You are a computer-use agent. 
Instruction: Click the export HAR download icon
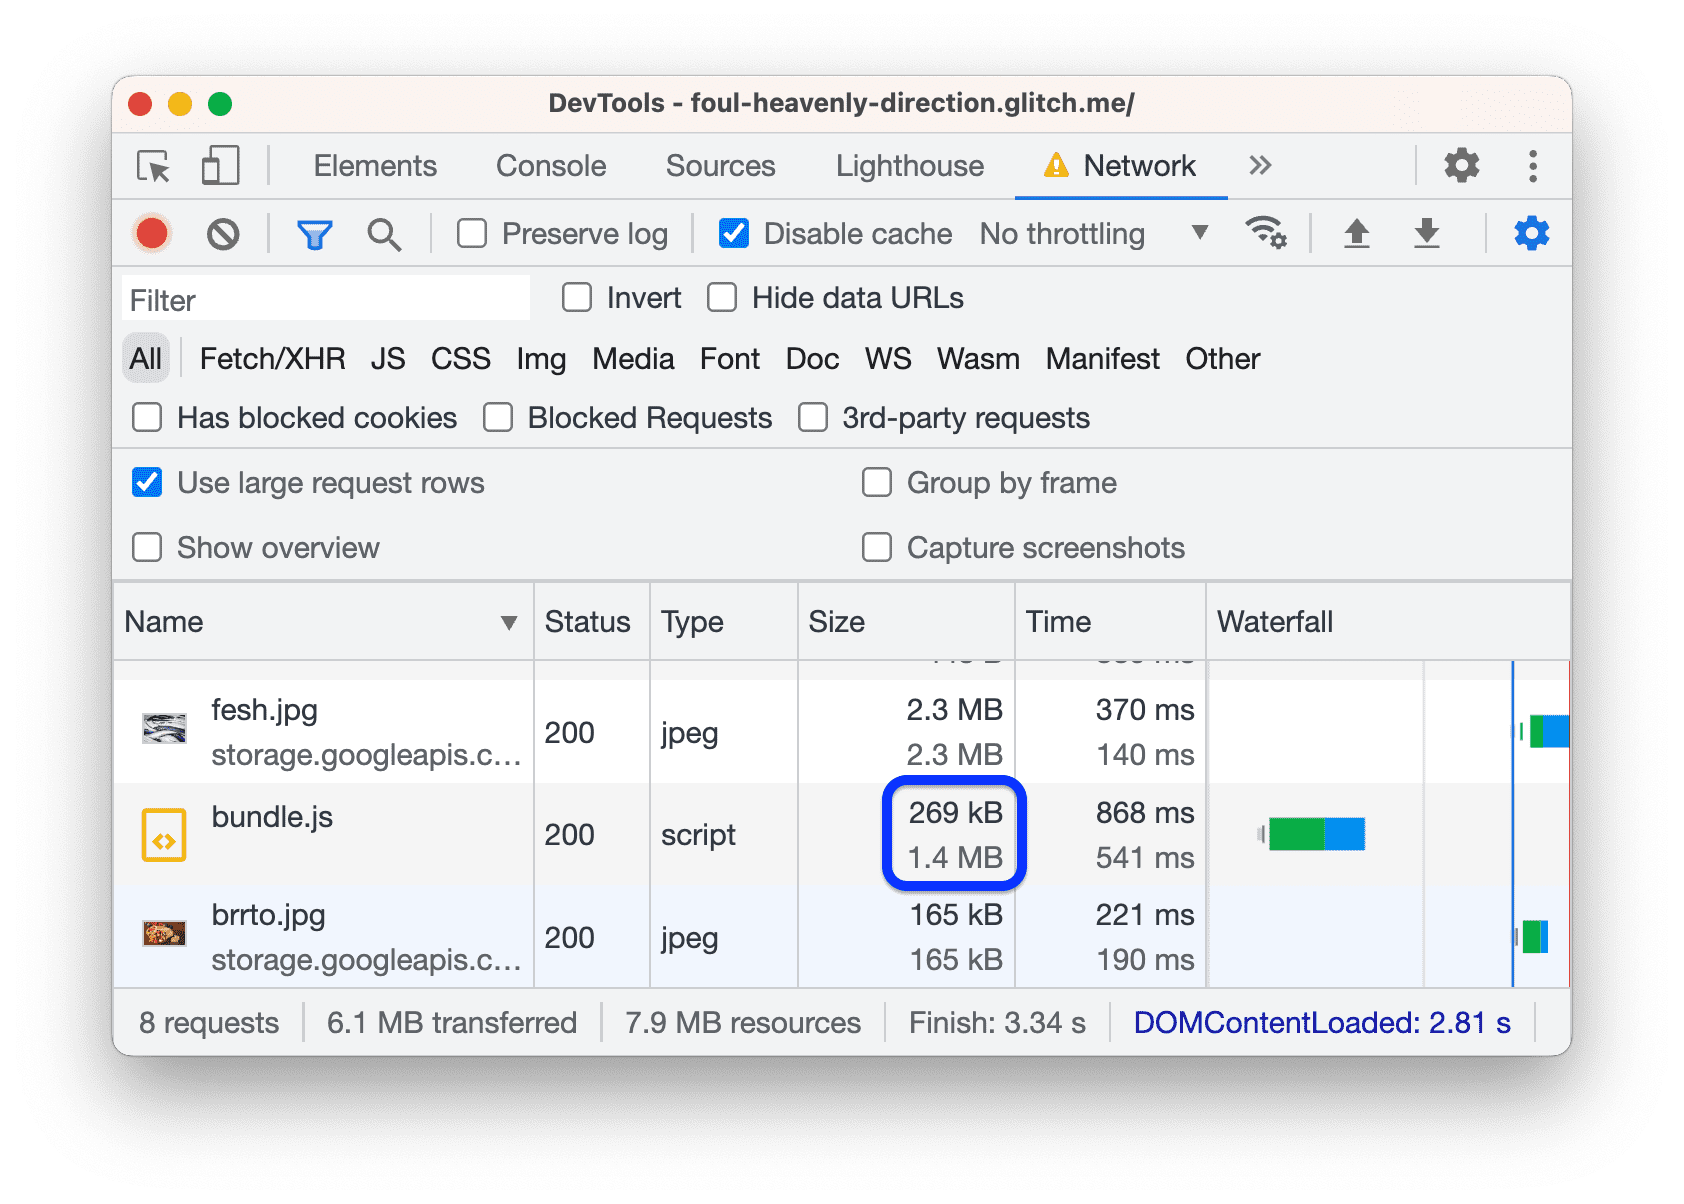[x=1426, y=234]
